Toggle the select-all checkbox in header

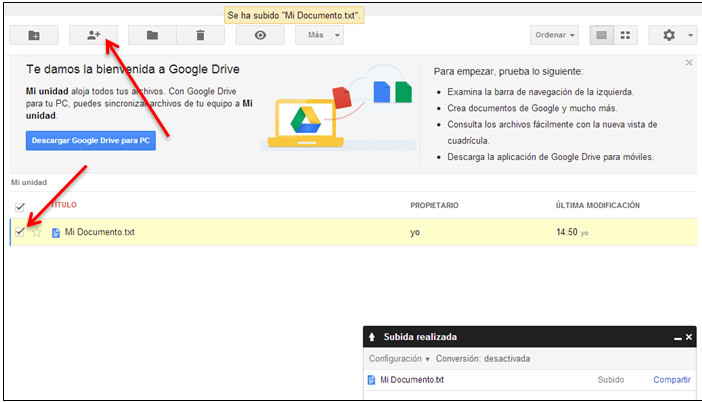click(x=20, y=207)
